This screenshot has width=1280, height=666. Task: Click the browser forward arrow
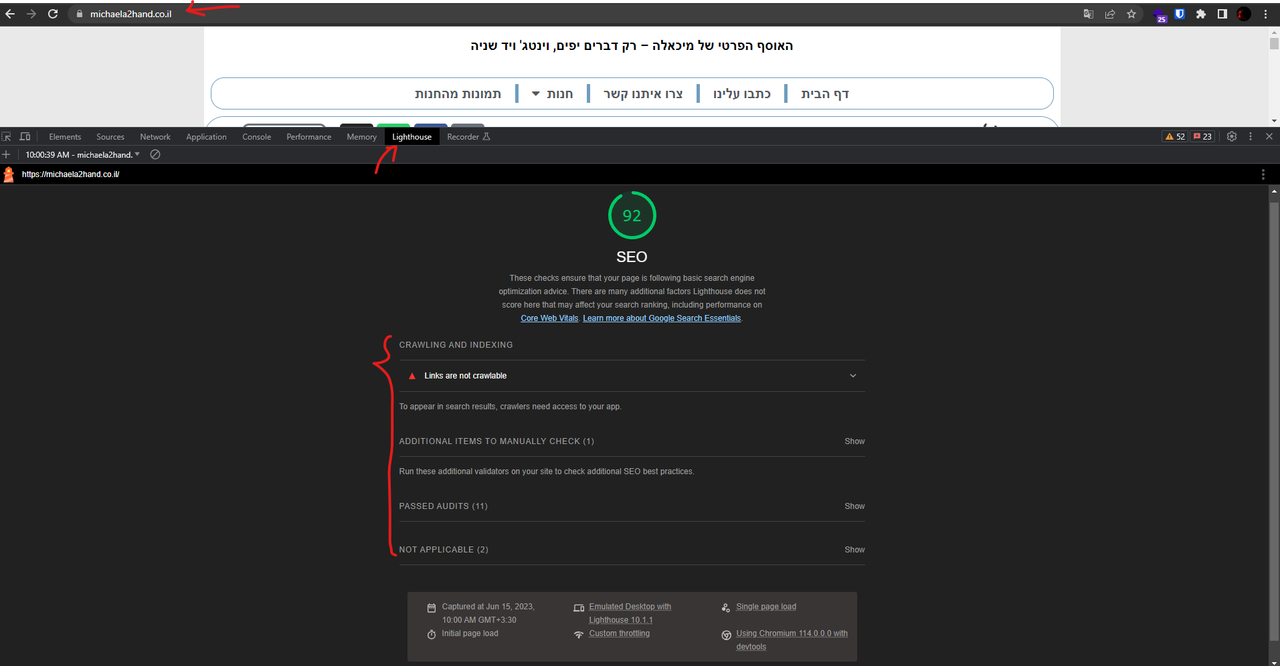[31, 14]
